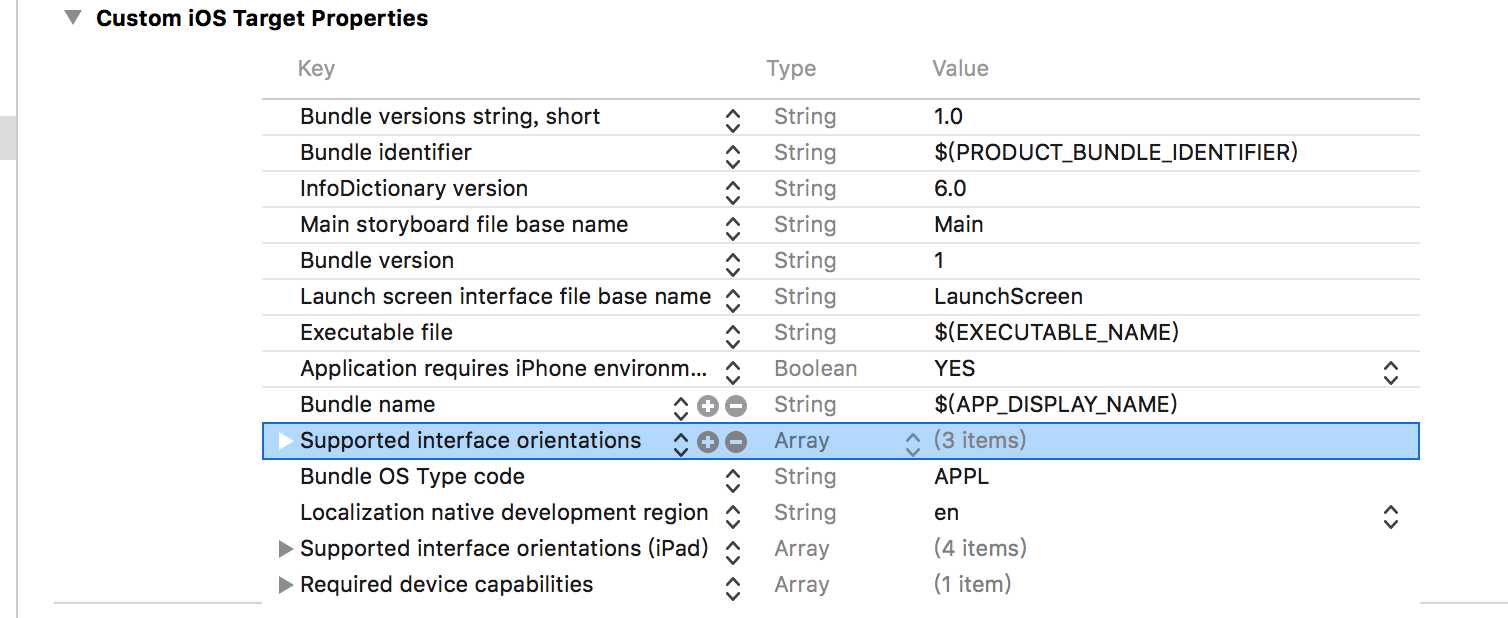Select InfoDictionary version key label
The width and height of the screenshot is (1508, 618).
point(414,189)
